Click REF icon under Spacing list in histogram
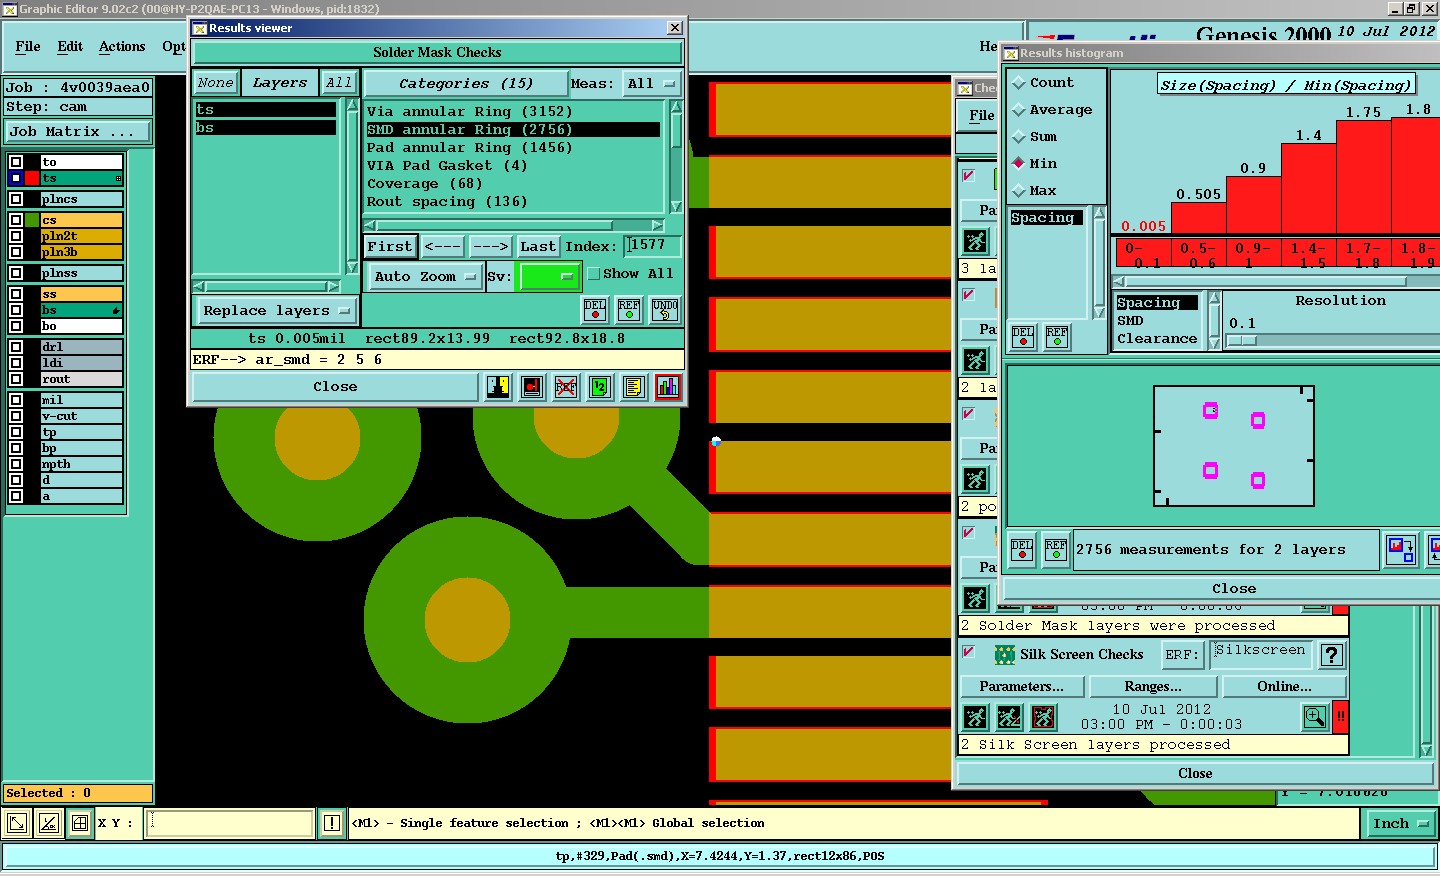Viewport: 1440px width, 876px height. 1057,337
